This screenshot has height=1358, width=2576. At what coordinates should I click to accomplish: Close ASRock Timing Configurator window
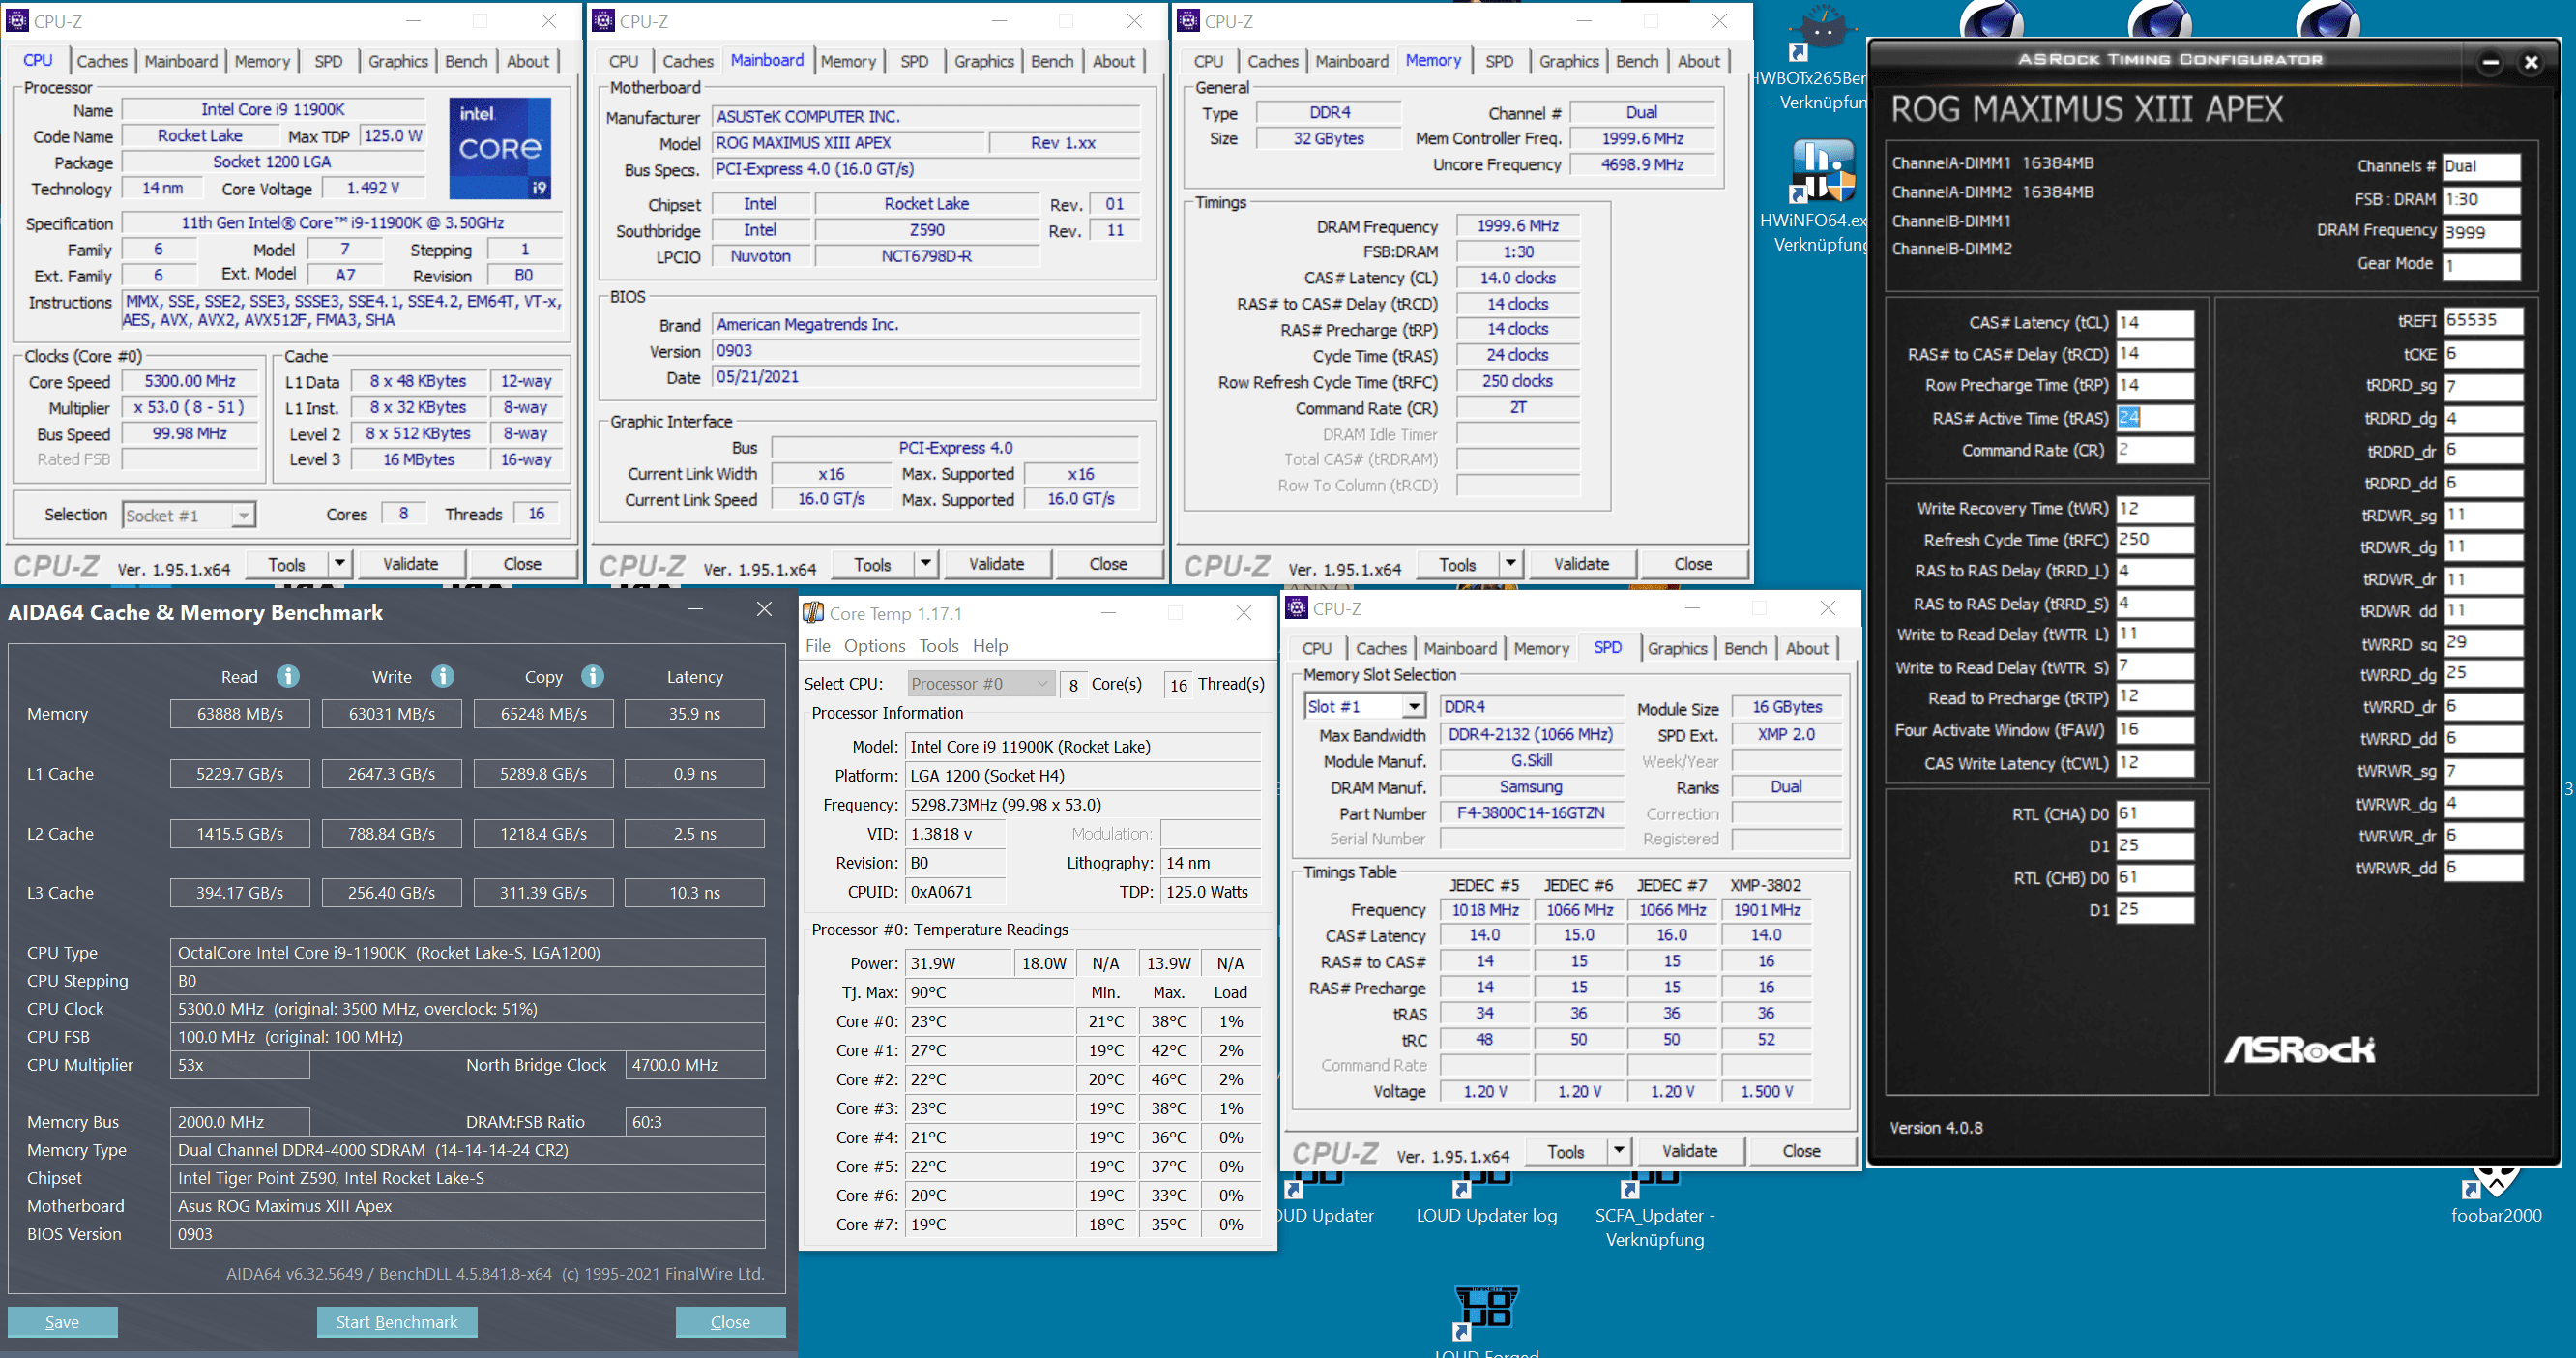click(2531, 63)
